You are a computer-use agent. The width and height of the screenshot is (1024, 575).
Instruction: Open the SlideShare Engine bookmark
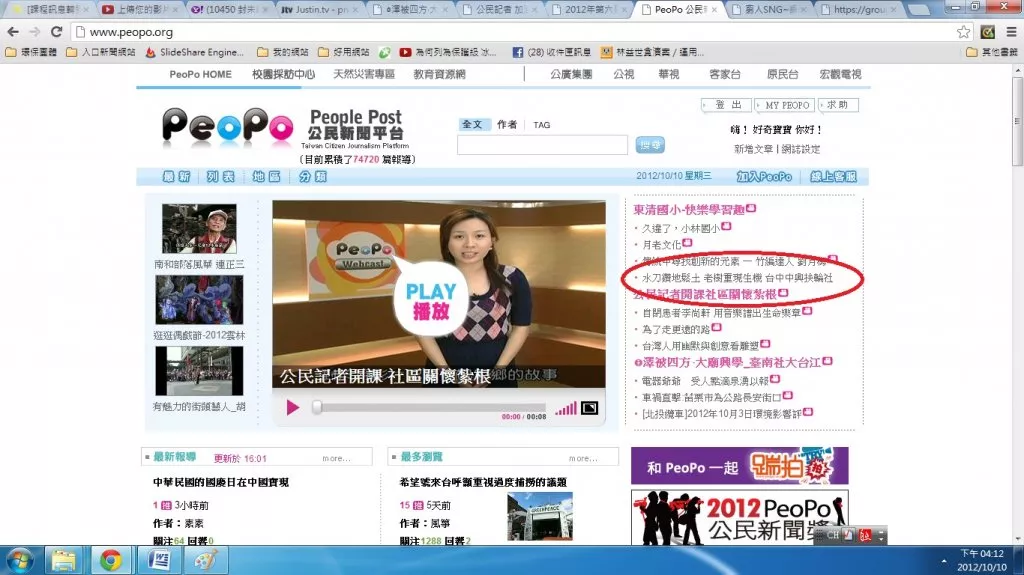point(195,52)
